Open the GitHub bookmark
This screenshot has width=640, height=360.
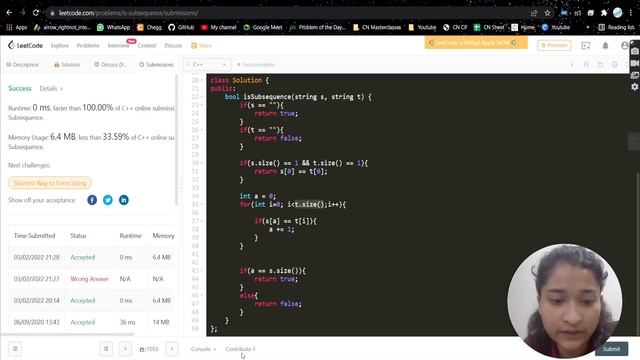click(181, 27)
